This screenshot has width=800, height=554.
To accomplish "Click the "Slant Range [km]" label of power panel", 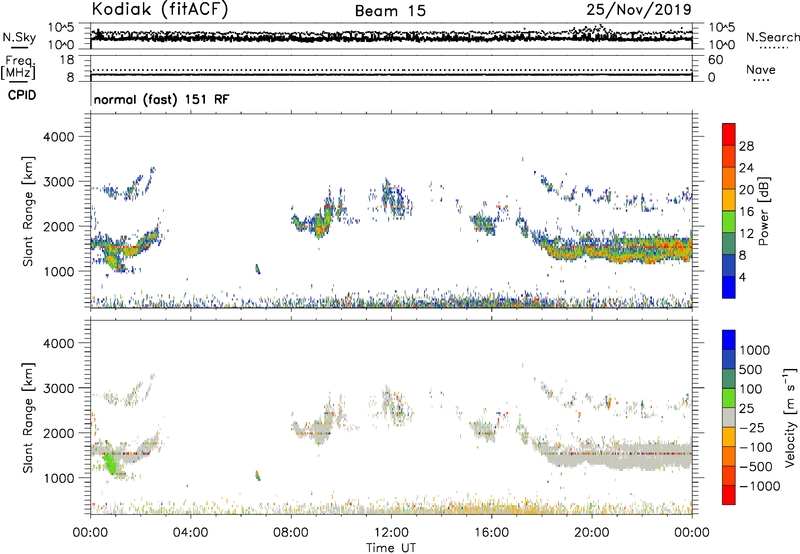I will click(x=28, y=211).
